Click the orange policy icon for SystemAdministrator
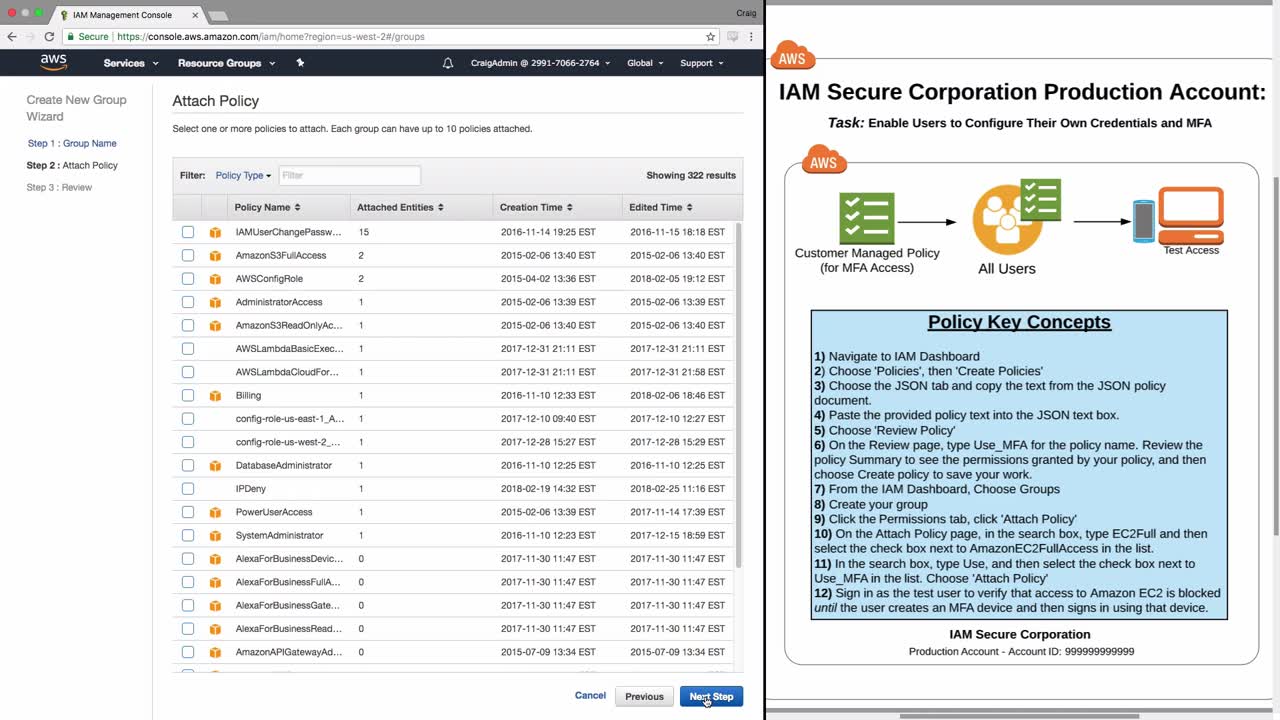 (x=215, y=536)
